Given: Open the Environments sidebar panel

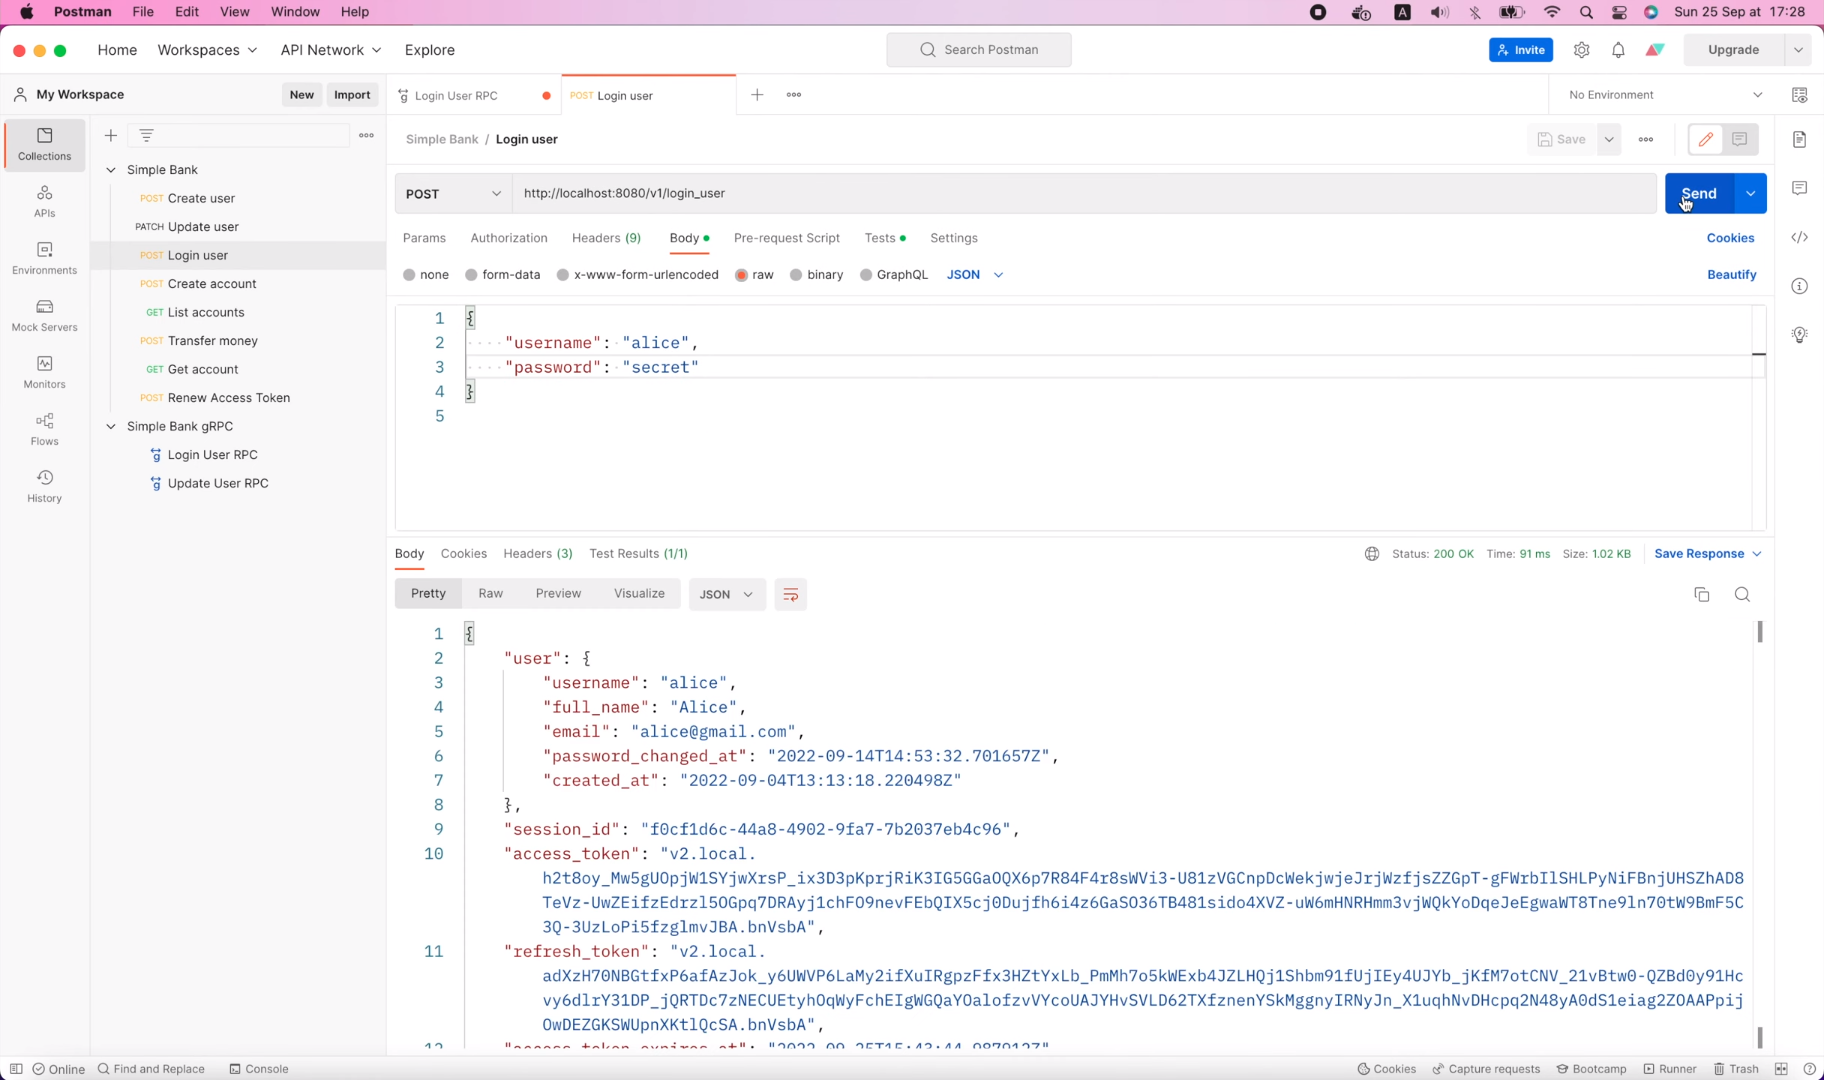Looking at the screenshot, I should (x=45, y=258).
